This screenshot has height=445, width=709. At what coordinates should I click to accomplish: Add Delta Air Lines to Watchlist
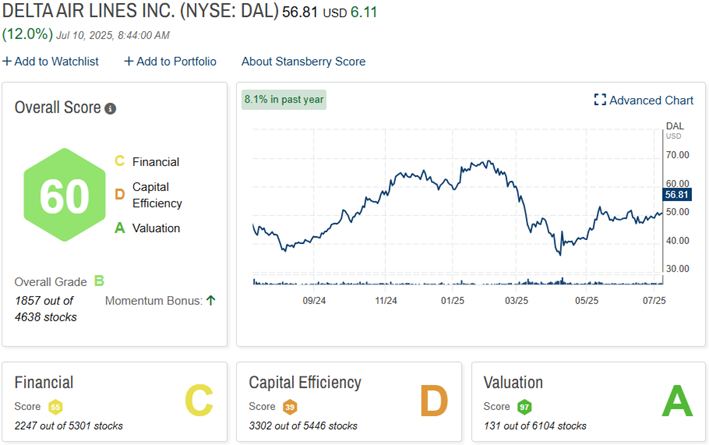coord(50,61)
